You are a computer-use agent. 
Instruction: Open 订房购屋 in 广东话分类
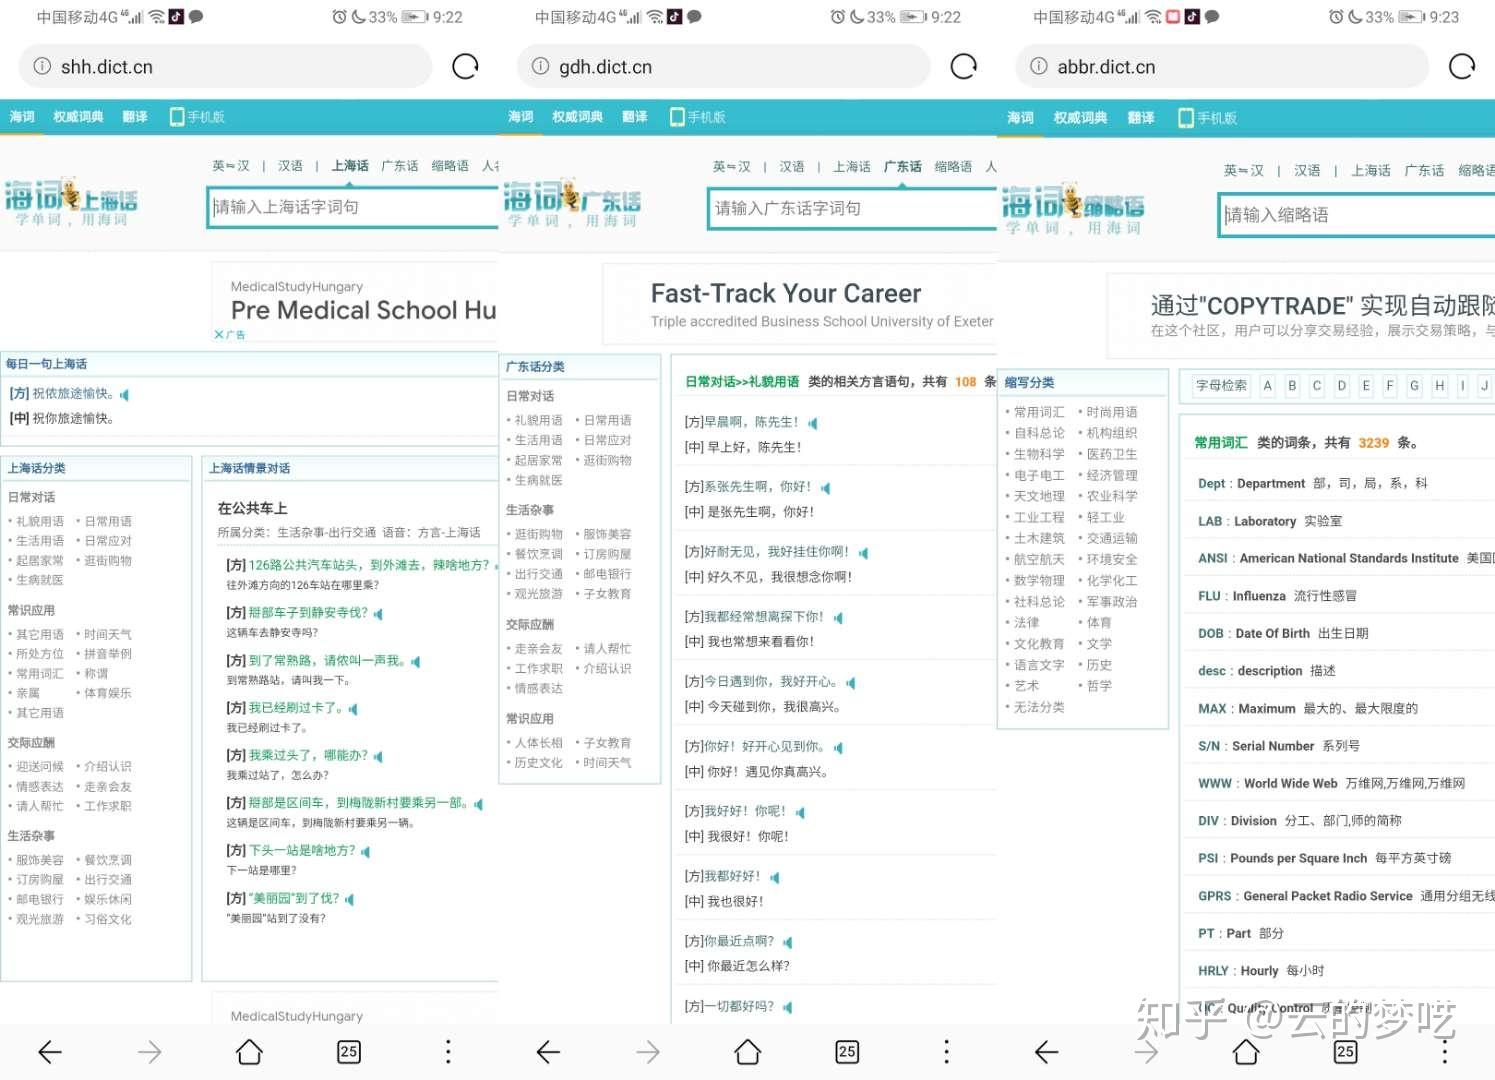pos(607,554)
